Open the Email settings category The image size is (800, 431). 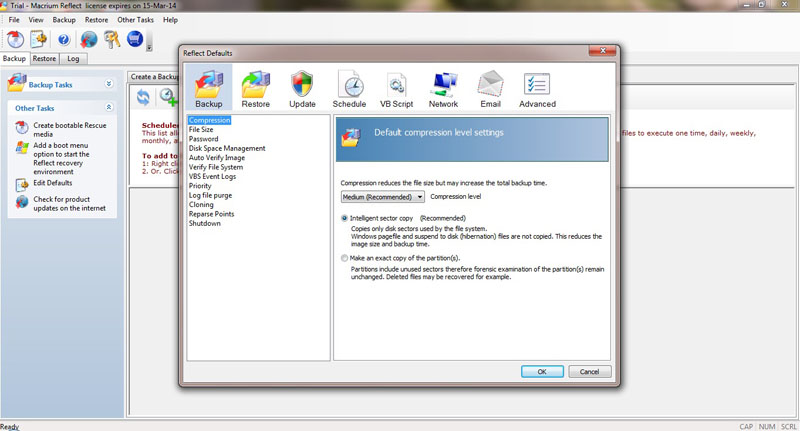click(x=490, y=89)
